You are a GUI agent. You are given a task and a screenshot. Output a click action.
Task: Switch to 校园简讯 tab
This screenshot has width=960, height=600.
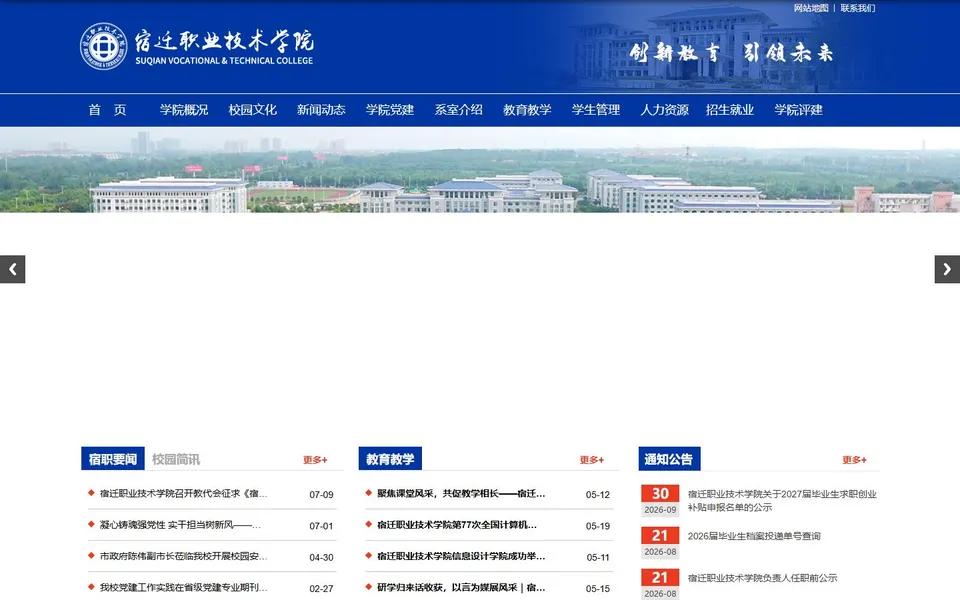[176, 459]
